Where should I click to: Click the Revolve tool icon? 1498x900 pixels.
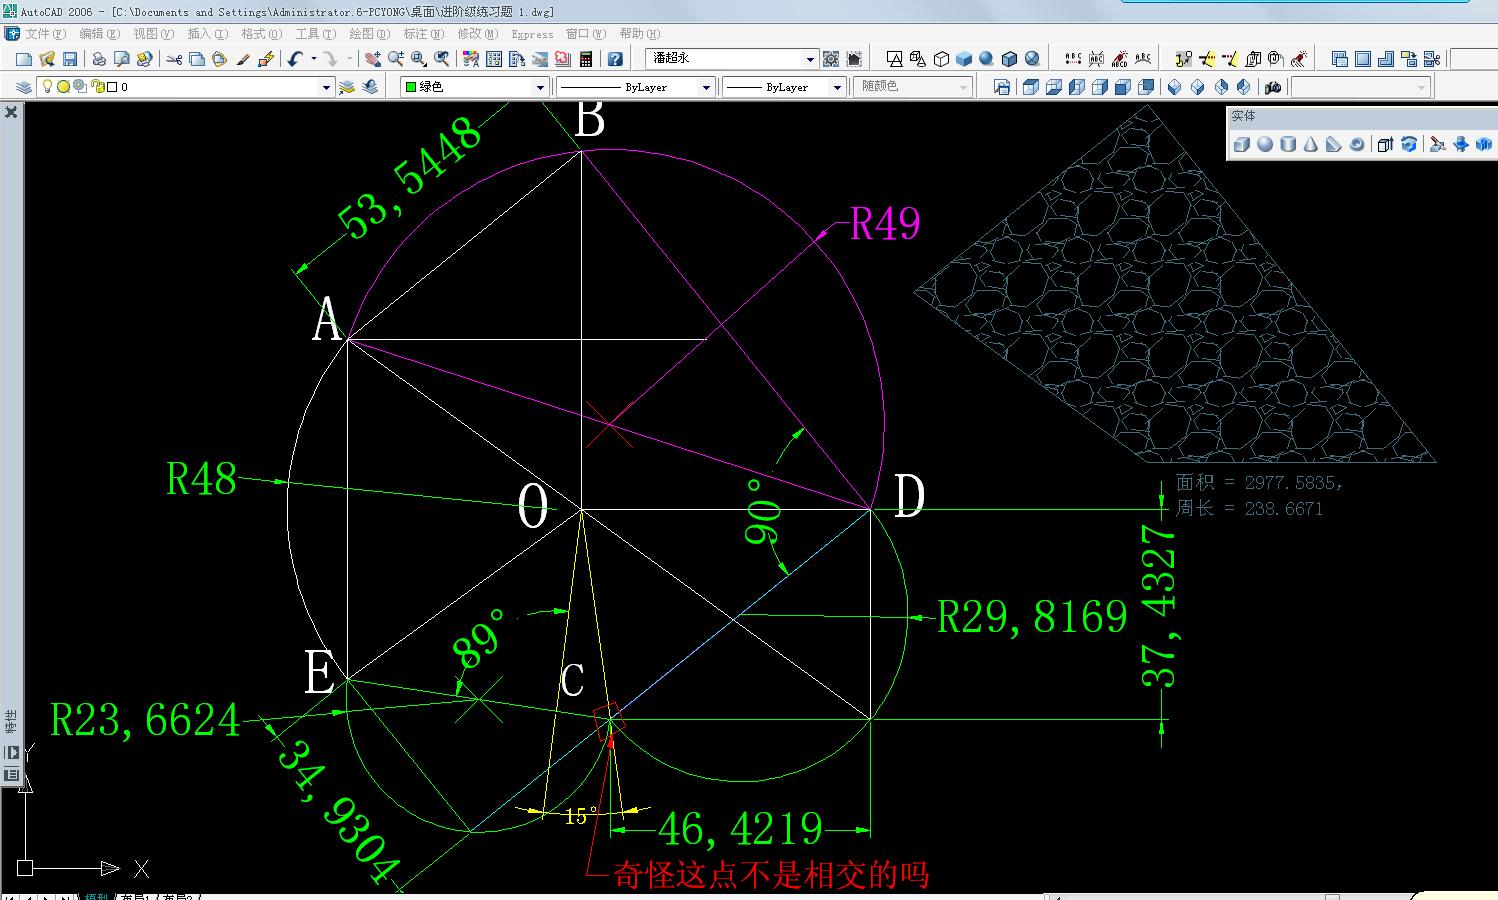[x=1408, y=144]
